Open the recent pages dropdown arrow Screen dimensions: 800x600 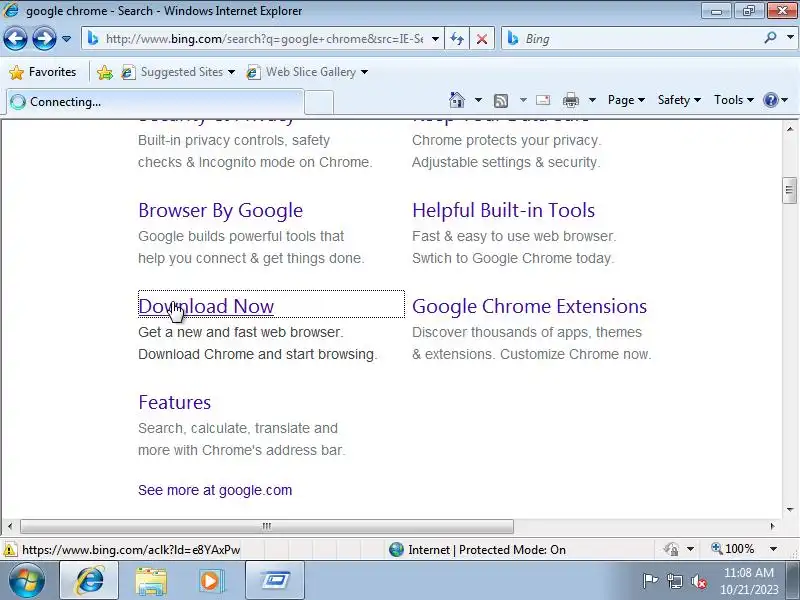coord(66,39)
